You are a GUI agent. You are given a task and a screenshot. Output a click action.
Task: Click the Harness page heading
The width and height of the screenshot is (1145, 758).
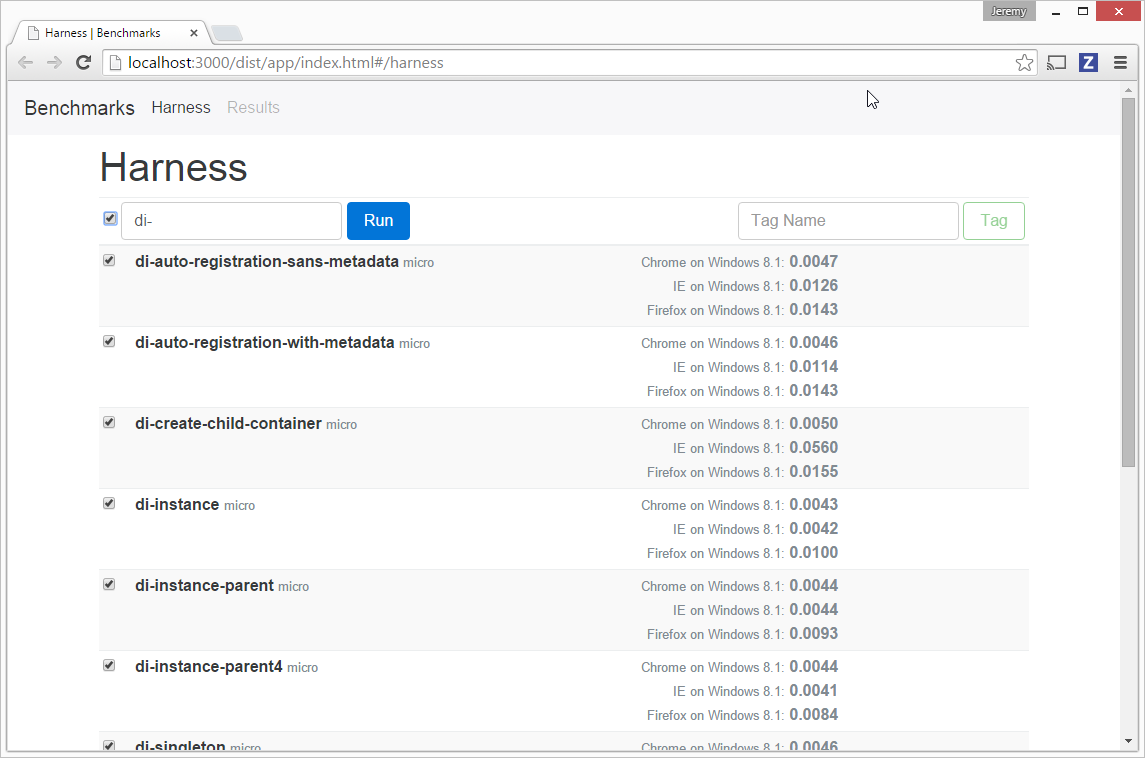174,167
